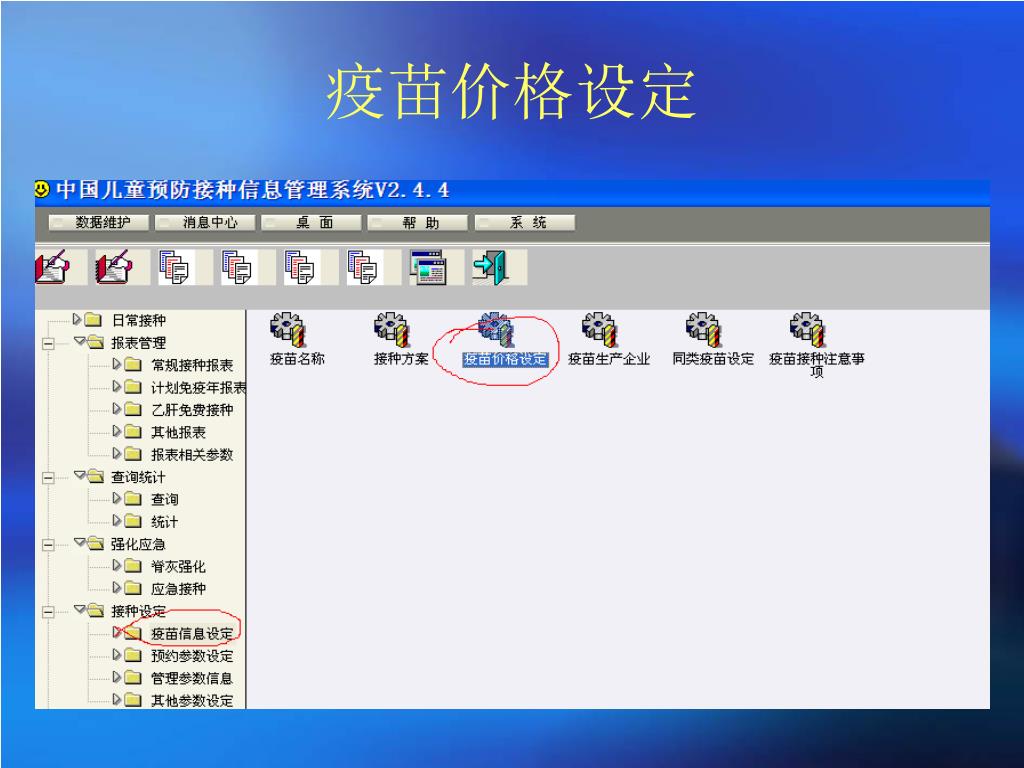Select the 强化应急 tree label

point(138,544)
